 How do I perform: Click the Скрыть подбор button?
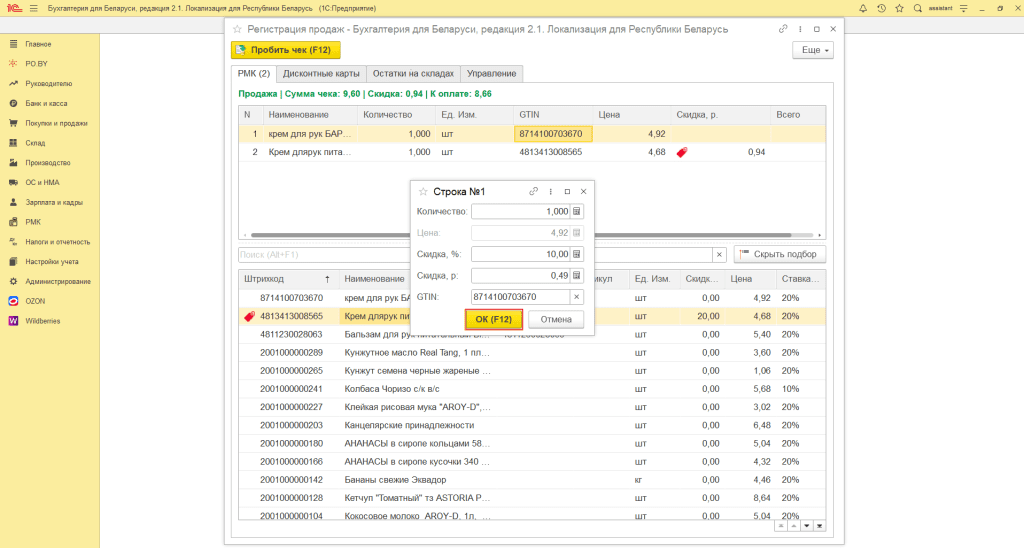(x=780, y=254)
